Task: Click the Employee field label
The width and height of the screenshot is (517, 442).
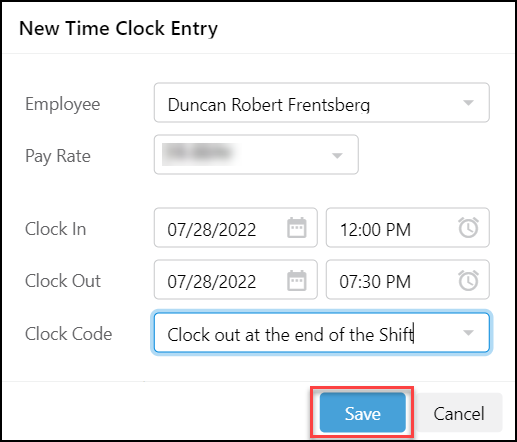Action: [x=63, y=104]
